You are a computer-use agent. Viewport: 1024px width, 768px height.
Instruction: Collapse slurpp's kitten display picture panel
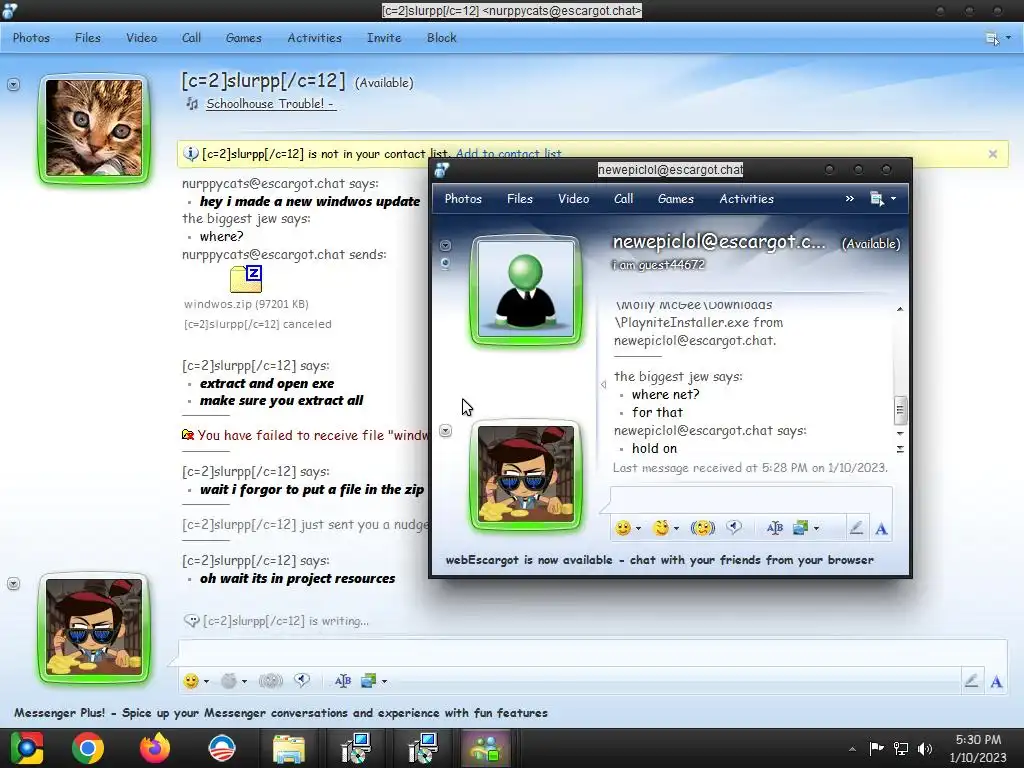[x=14, y=85]
